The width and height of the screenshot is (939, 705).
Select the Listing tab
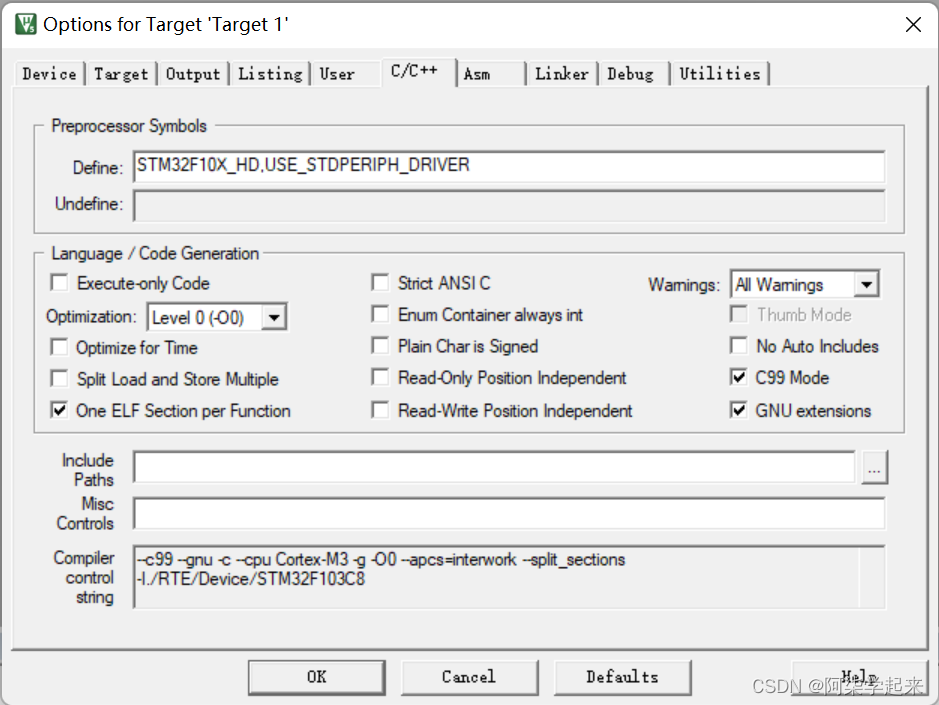(270, 74)
